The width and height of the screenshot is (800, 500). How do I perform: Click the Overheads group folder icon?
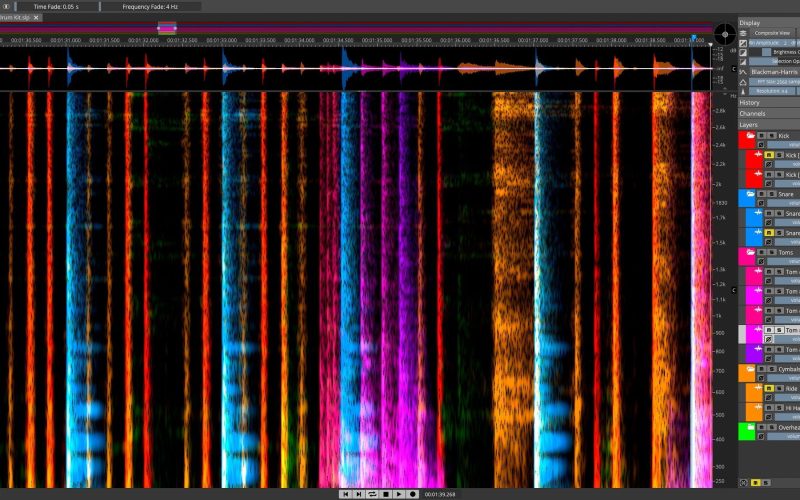point(750,427)
